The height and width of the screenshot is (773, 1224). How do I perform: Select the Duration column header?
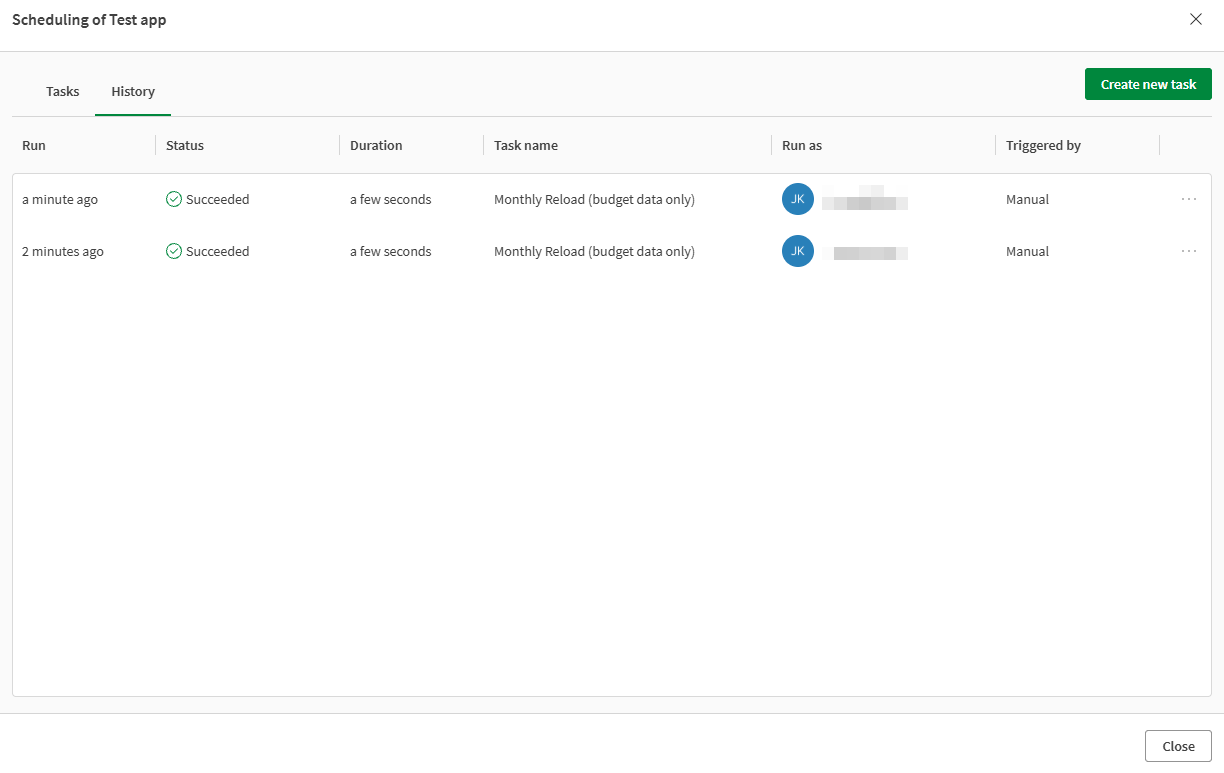pos(376,145)
